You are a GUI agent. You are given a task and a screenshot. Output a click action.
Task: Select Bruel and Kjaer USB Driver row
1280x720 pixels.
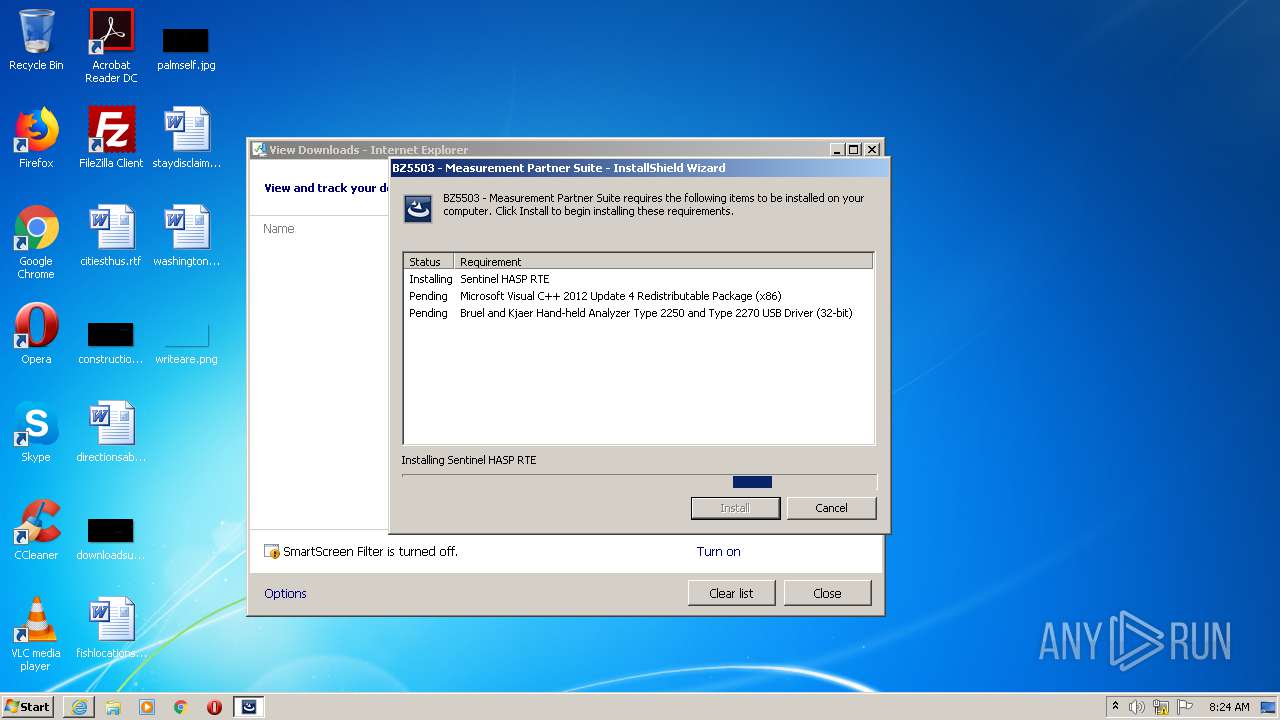[x=638, y=313]
